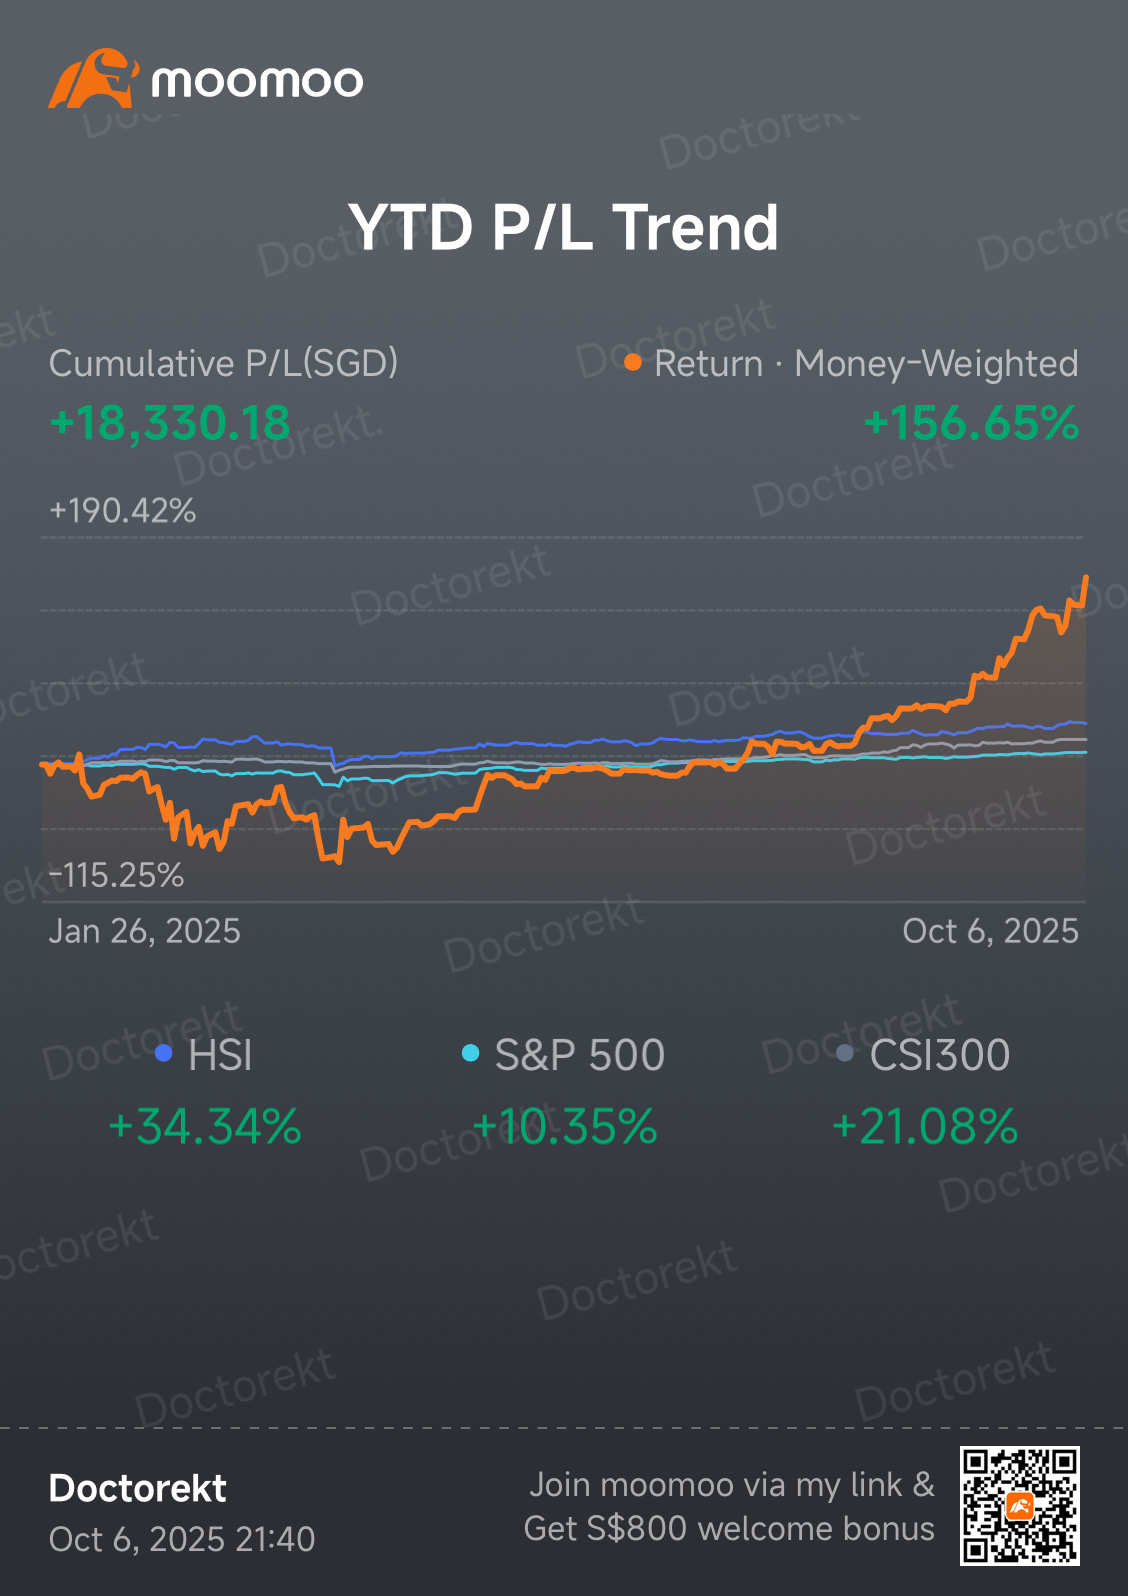Click the +18,330.18 cumulative profit value
This screenshot has width=1128, height=1596.
[x=170, y=422]
